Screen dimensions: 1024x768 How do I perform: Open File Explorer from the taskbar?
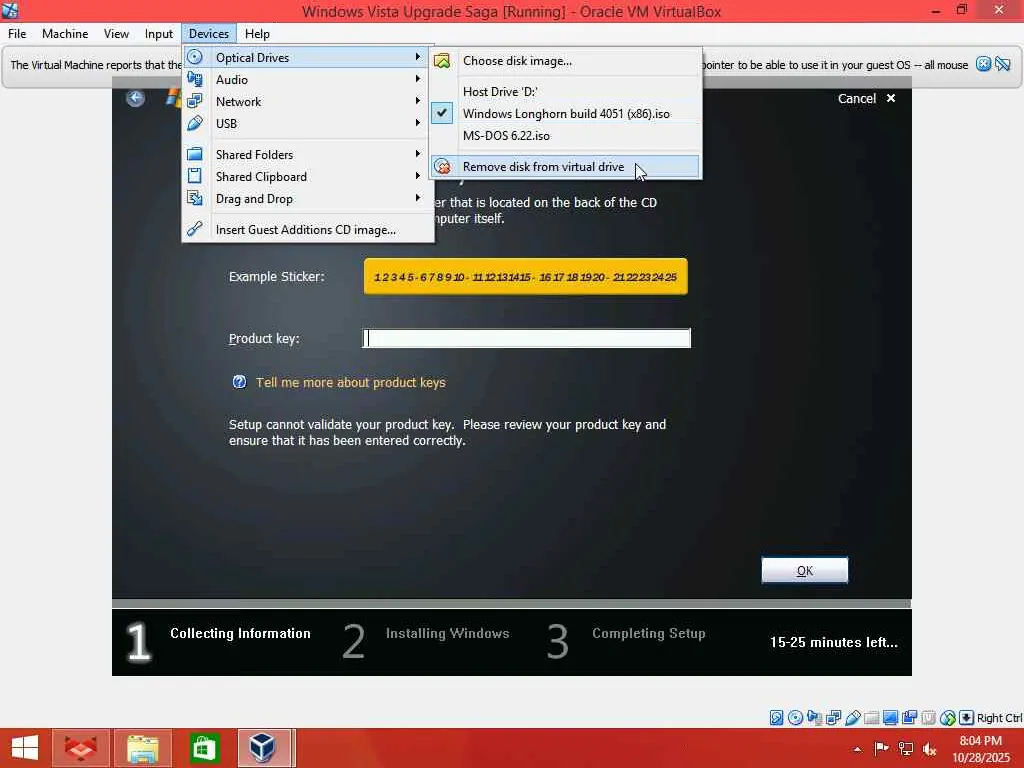coord(142,748)
